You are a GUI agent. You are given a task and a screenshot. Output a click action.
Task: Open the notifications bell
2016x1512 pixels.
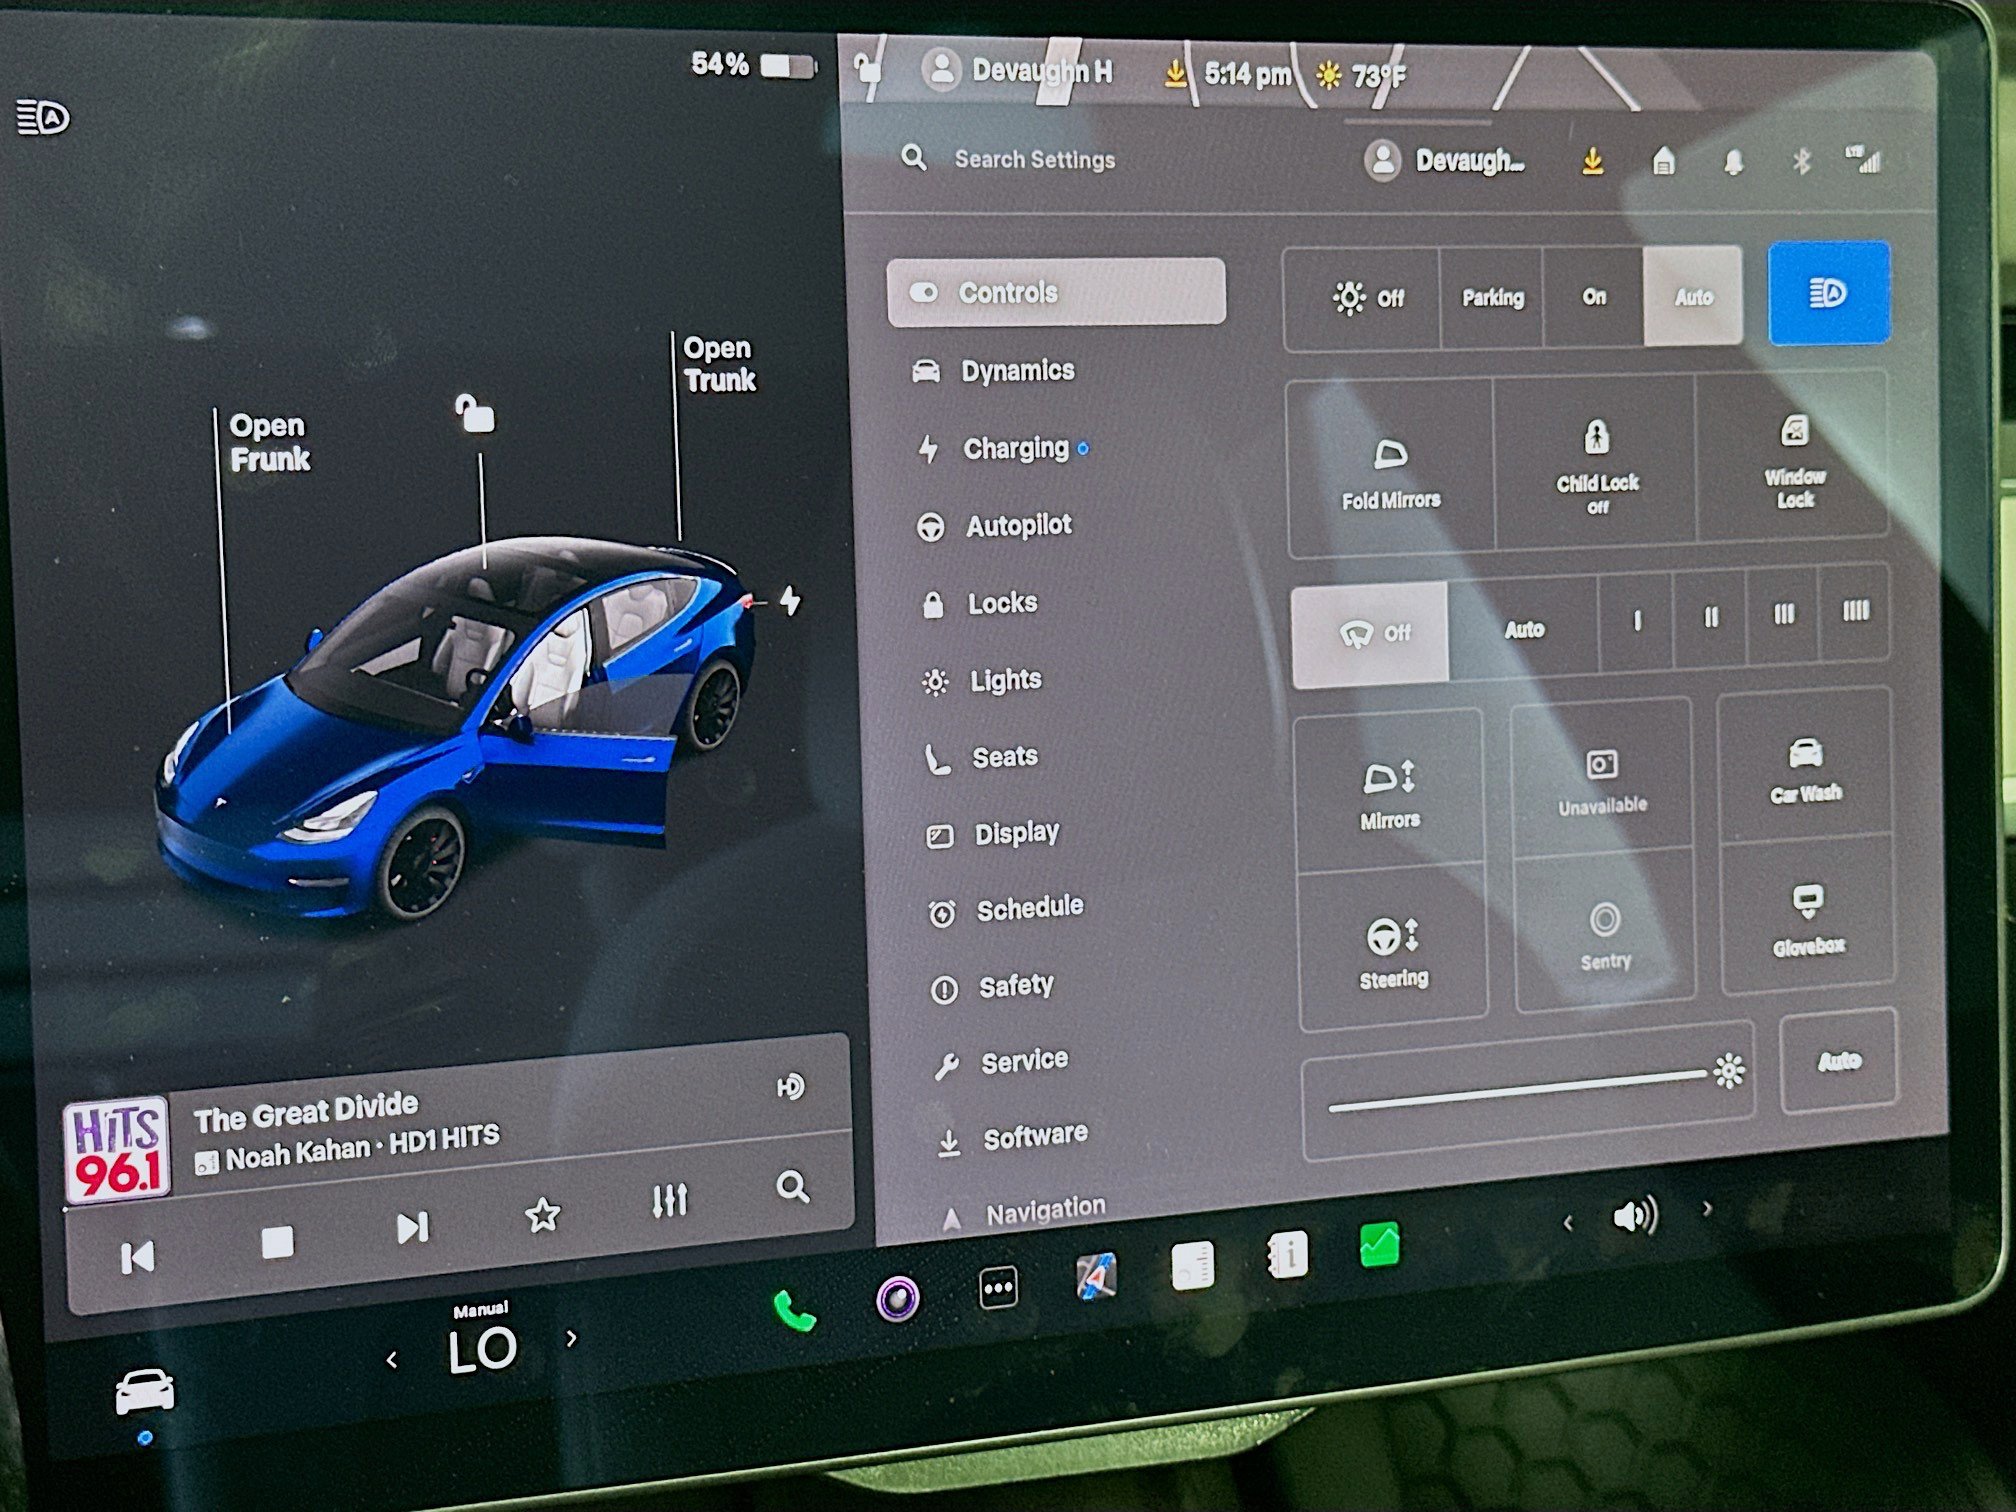tap(1733, 160)
